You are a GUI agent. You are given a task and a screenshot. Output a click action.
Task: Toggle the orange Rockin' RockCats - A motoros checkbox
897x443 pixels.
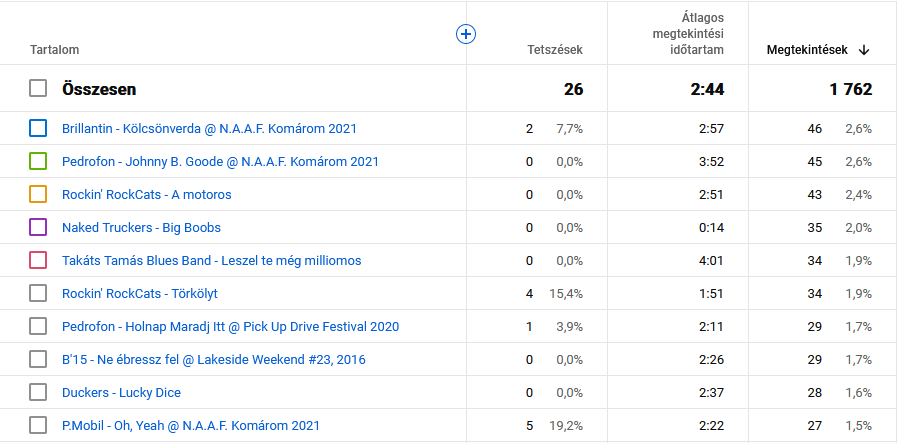point(38,194)
